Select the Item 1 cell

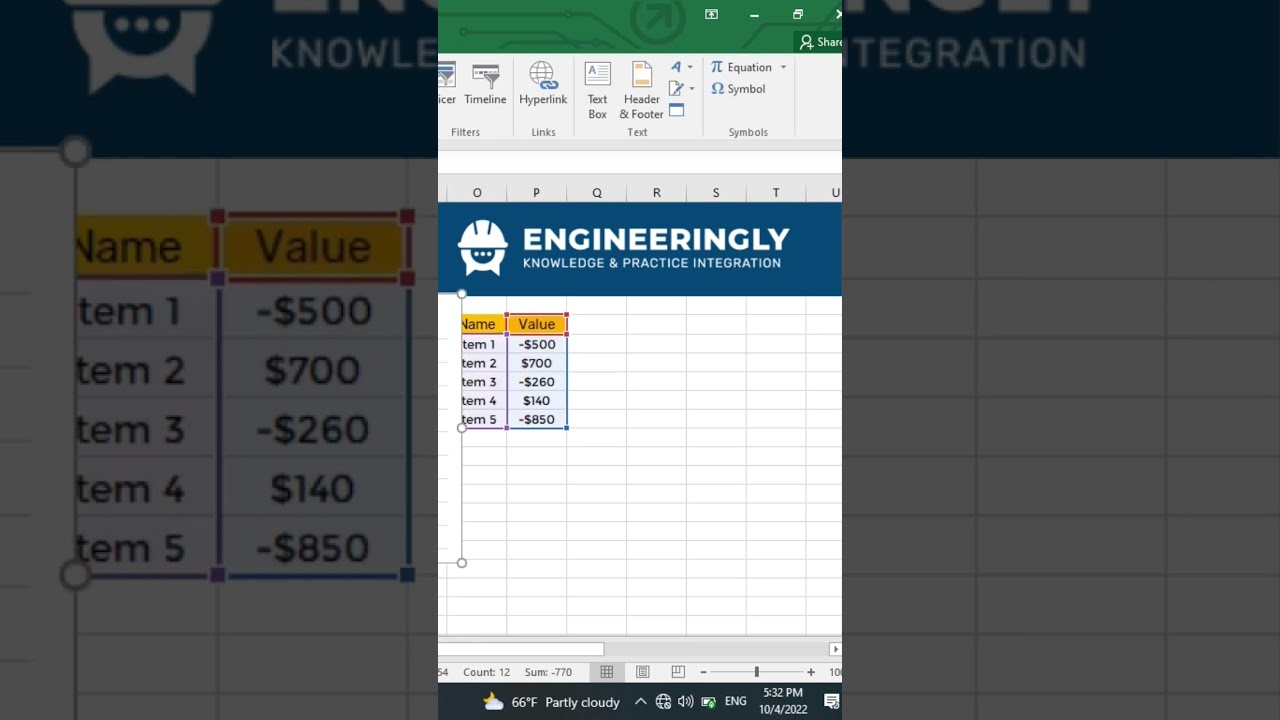(484, 344)
